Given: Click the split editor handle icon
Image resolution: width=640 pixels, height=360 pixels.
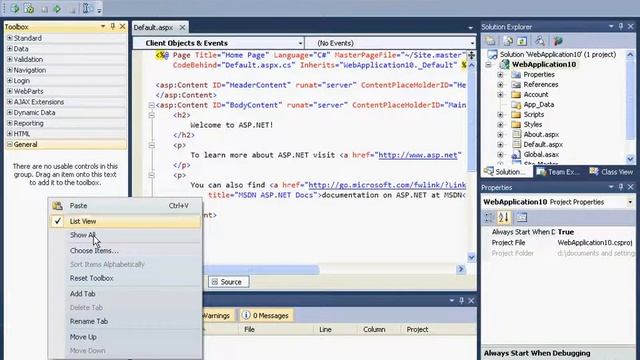Looking at the screenshot, I should [x=471, y=55].
